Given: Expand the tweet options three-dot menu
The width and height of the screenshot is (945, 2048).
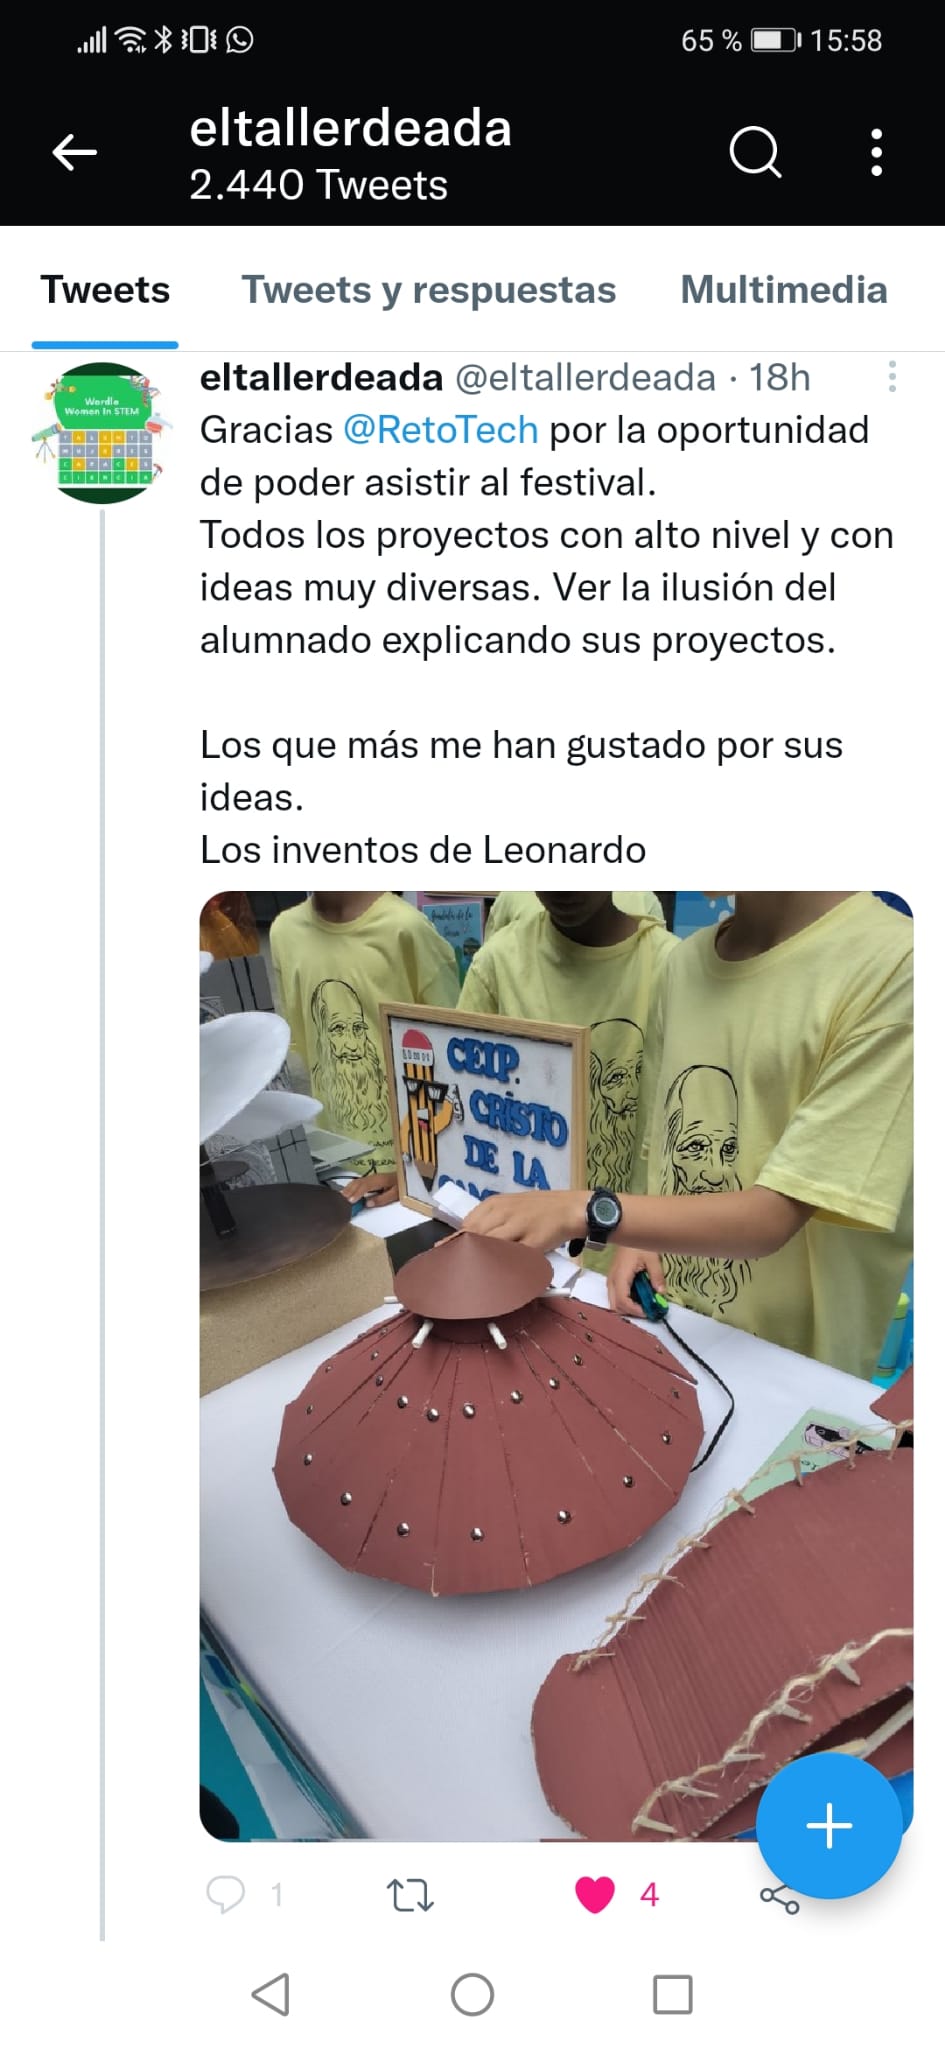Looking at the screenshot, I should (892, 376).
